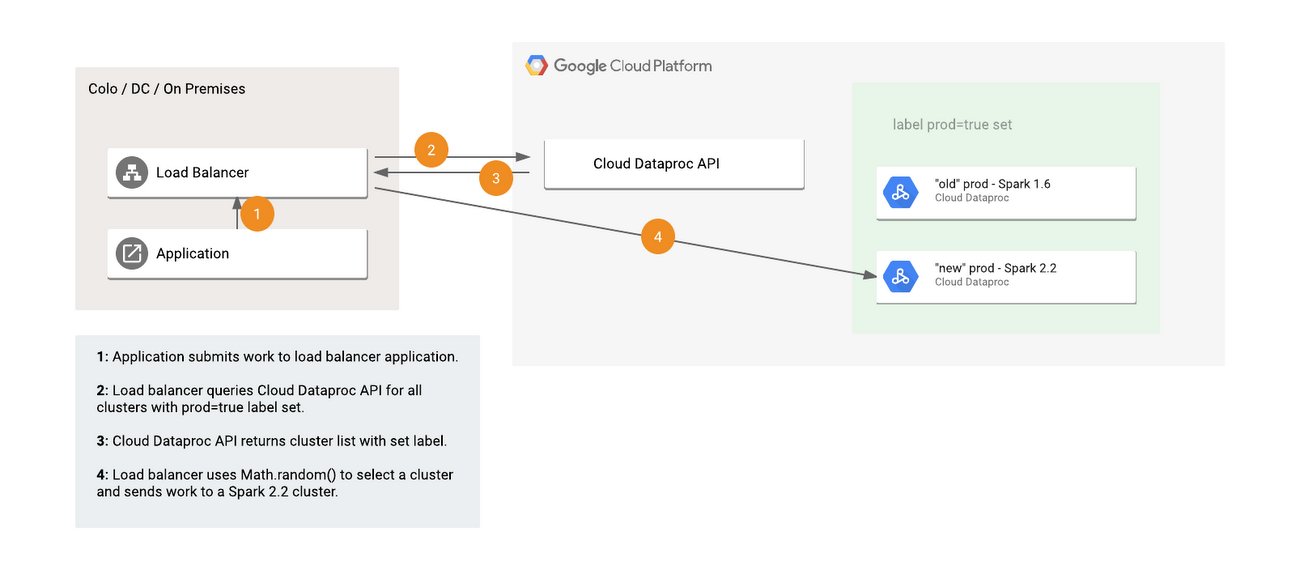This screenshot has height=570, width=1300.
Task: Select the Application box
Action: click(237, 253)
